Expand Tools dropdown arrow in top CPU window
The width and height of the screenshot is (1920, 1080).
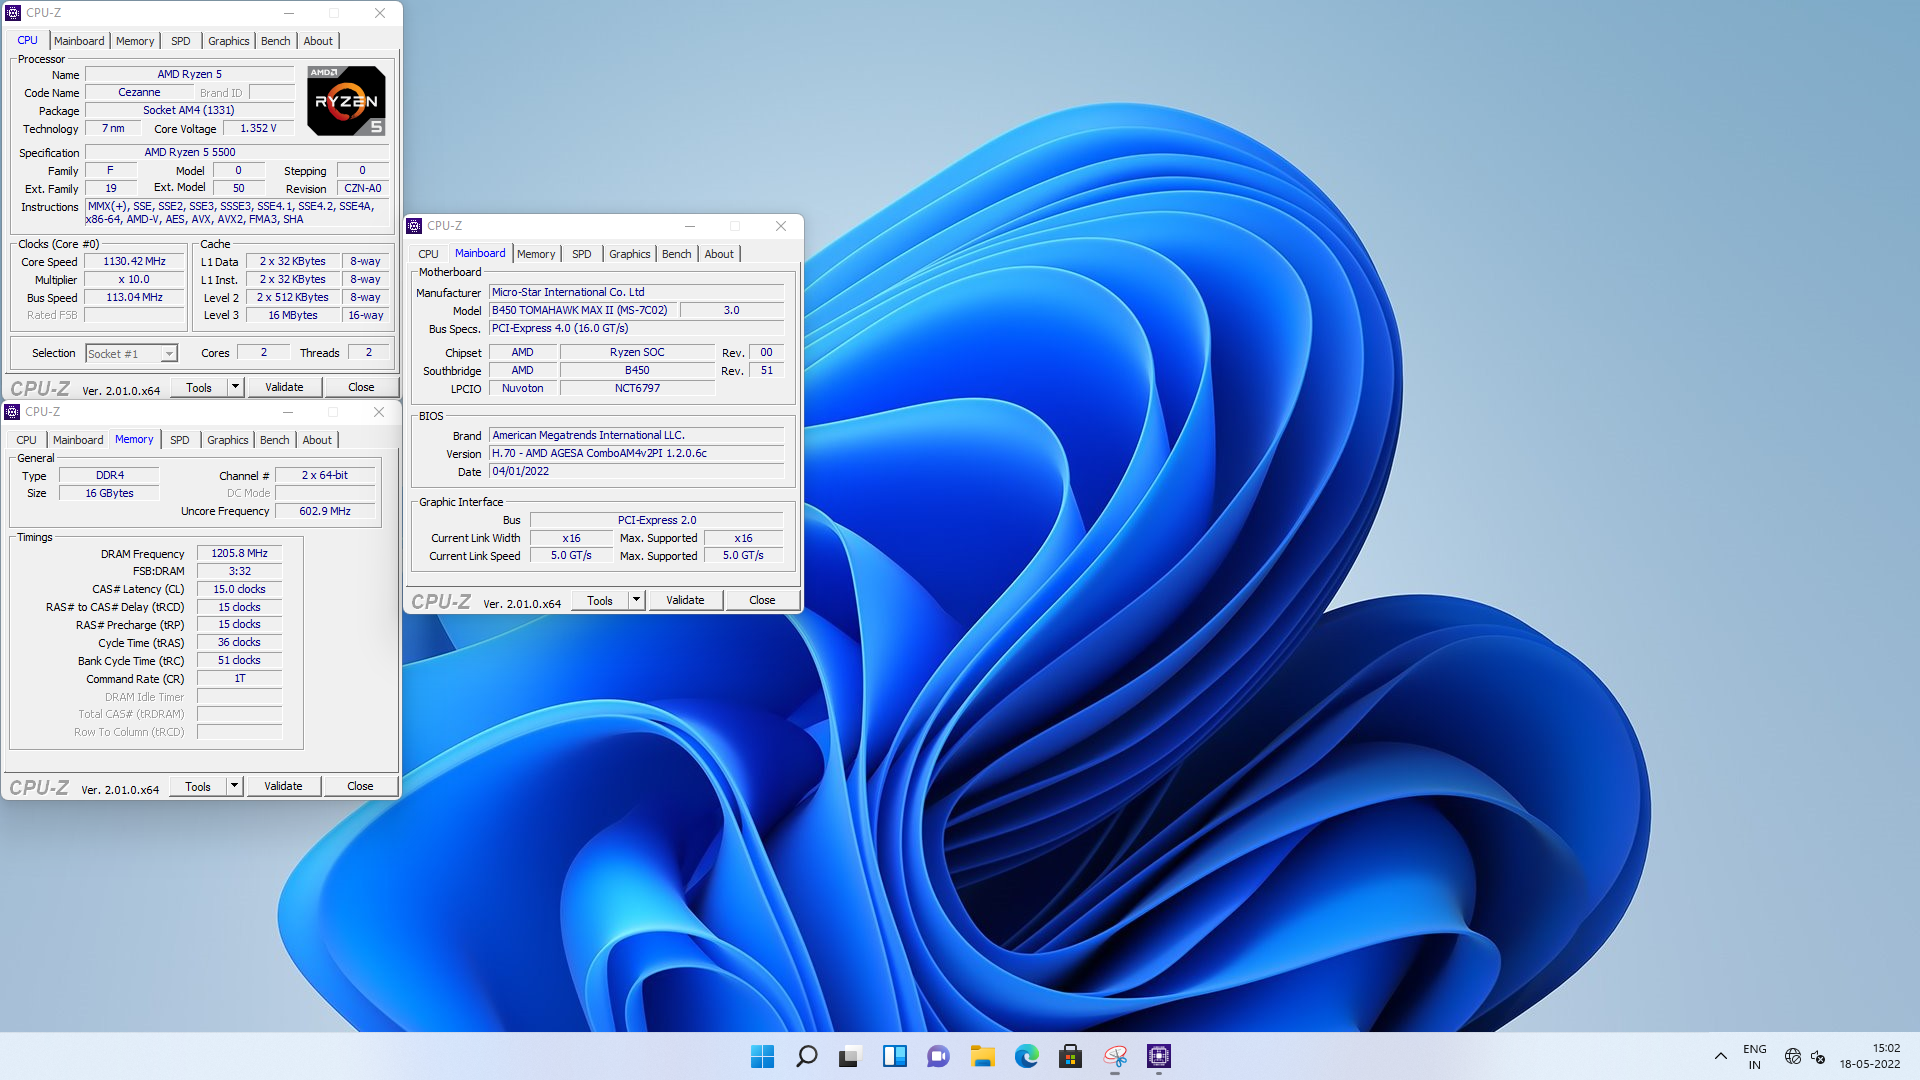[235, 388]
